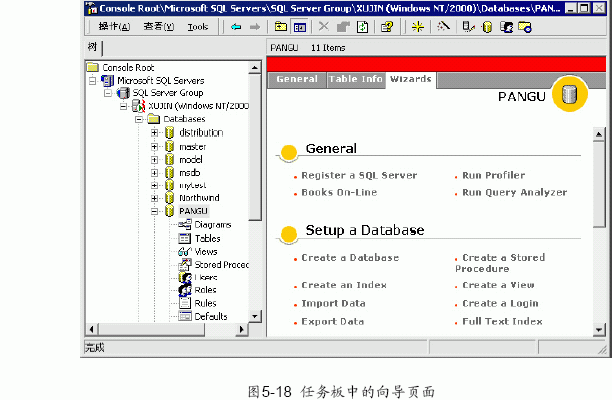612x400 pixels.
Task: Collapse the PANGU database node
Action: [155, 212]
